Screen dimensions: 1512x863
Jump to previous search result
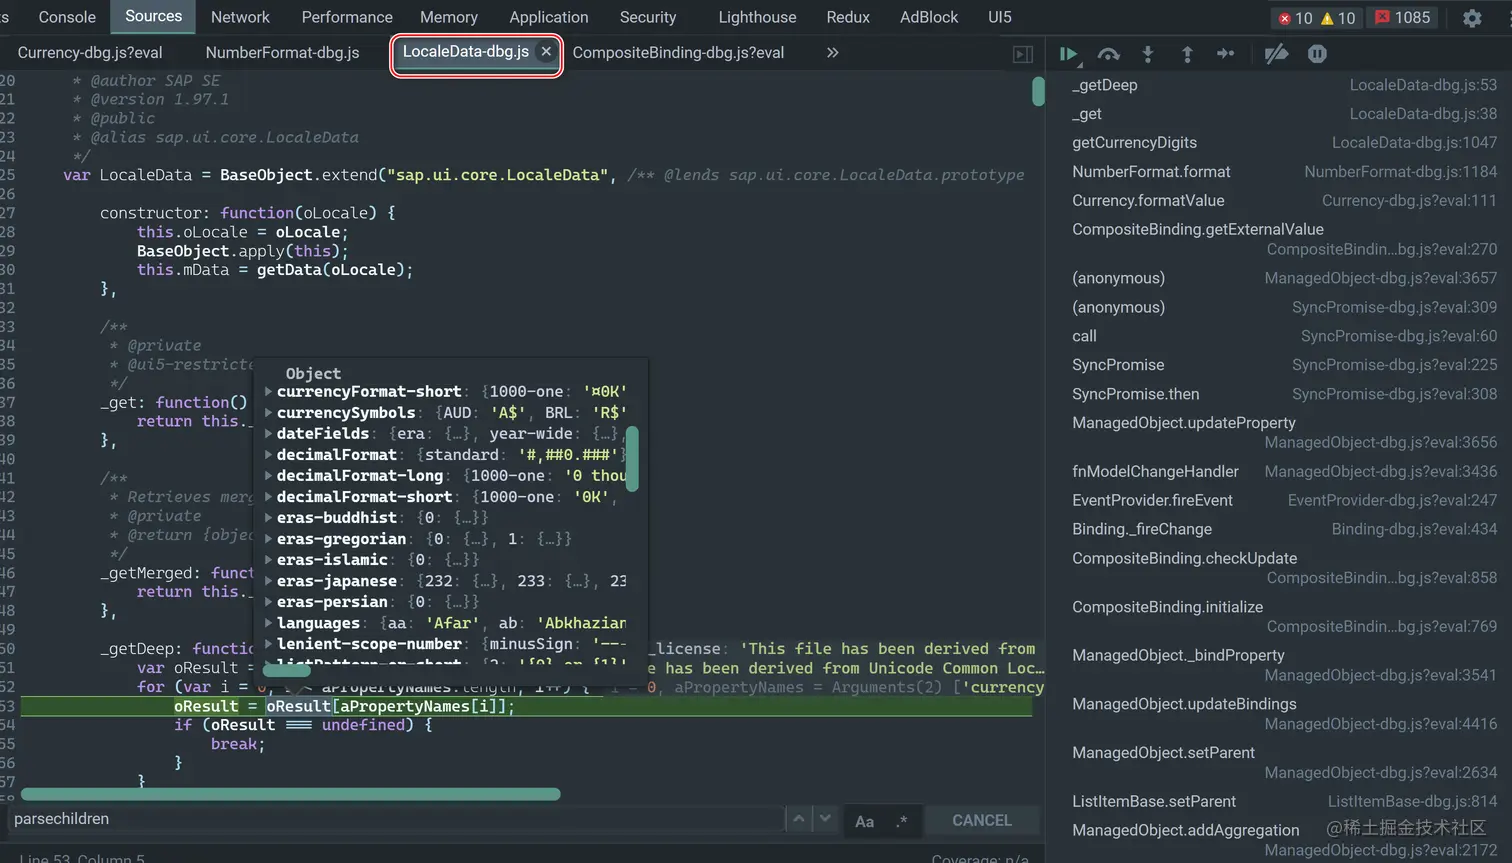pos(798,820)
